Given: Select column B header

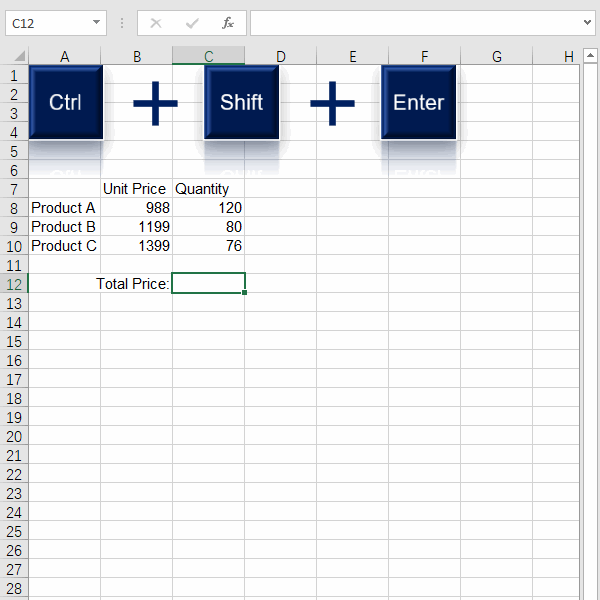Looking at the screenshot, I should point(137,56).
